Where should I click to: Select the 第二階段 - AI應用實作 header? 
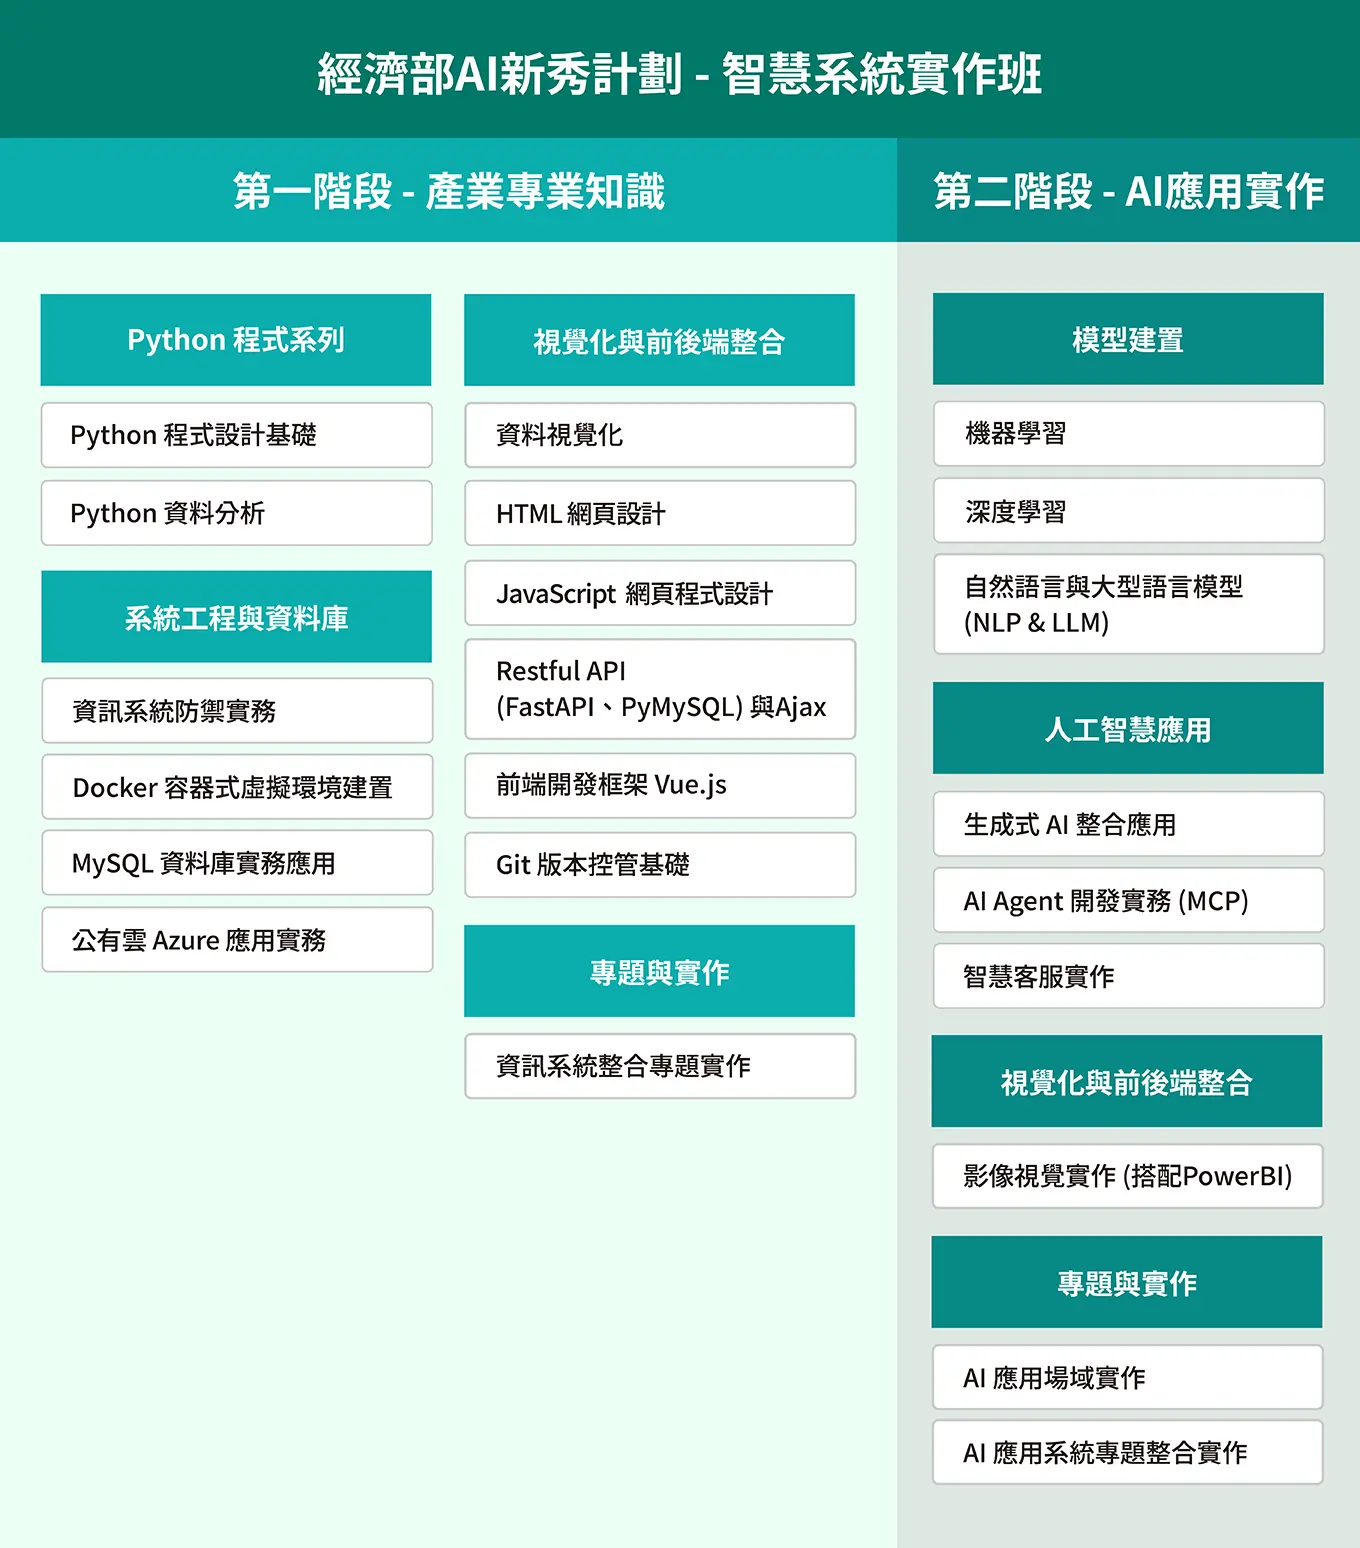pos(1128,191)
